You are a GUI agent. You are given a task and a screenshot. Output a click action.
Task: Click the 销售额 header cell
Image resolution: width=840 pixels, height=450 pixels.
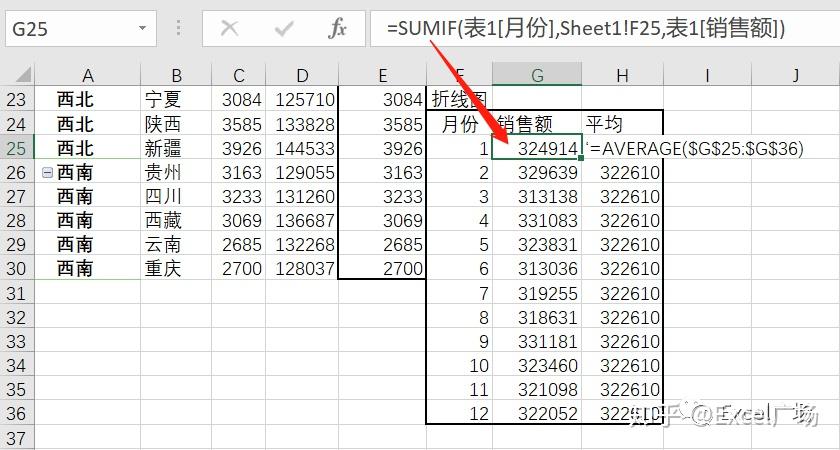[537, 124]
